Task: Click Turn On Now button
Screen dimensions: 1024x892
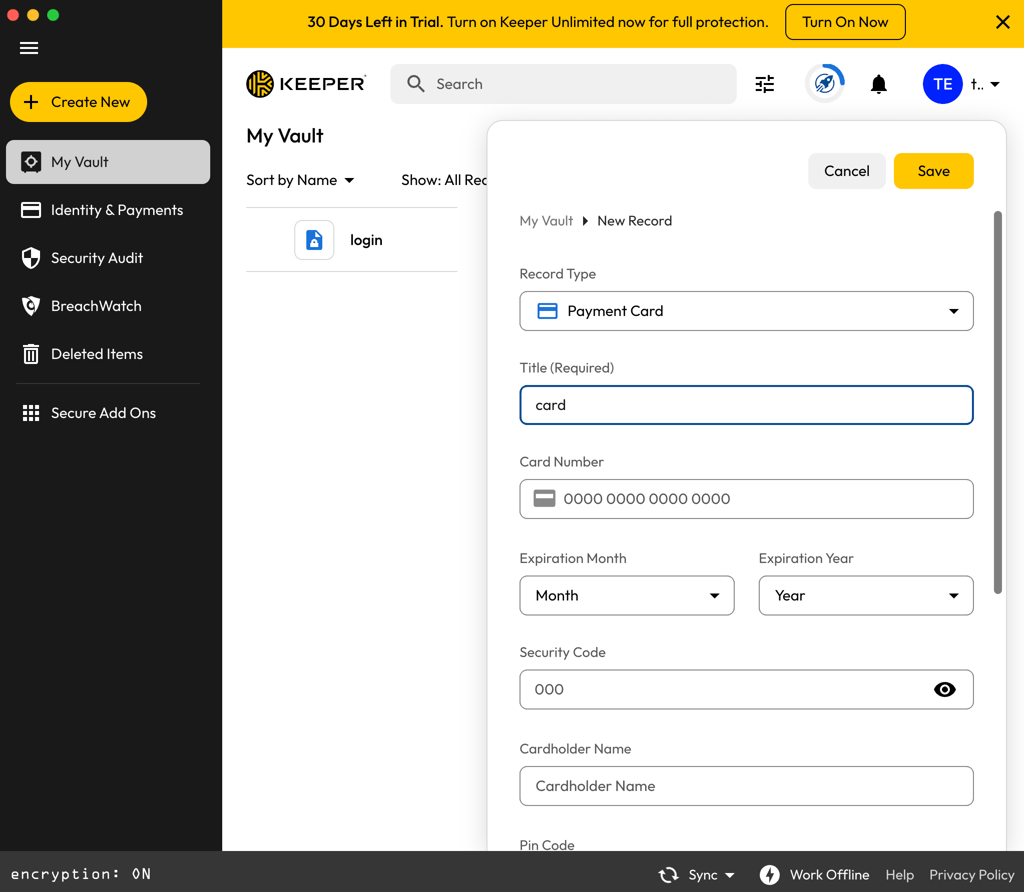Action: tap(845, 22)
